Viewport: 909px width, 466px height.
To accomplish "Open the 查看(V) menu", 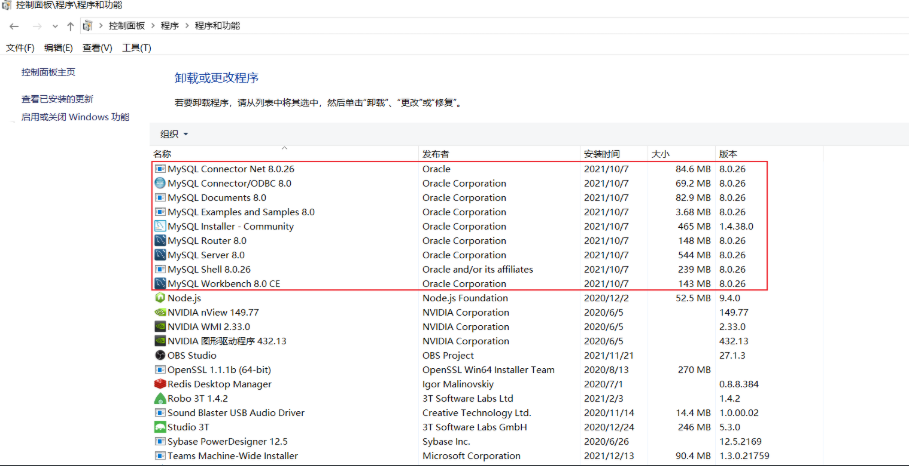I will [x=97, y=48].
